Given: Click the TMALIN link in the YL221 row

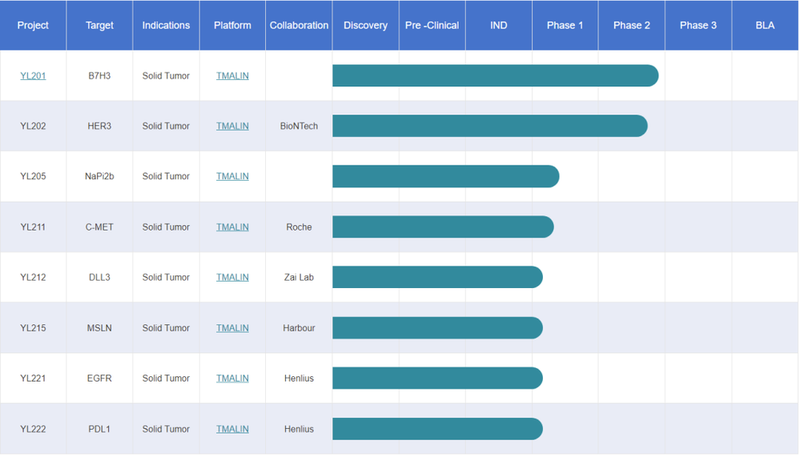Looking at the screenshot, I should point(232,378).
